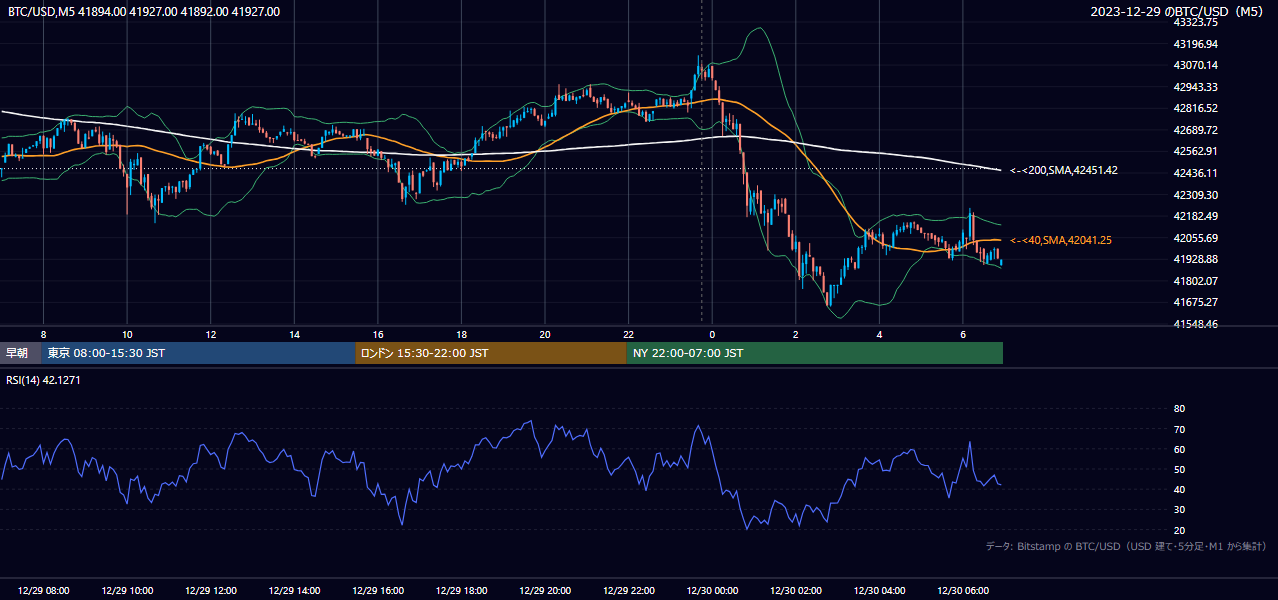
Task: Click the Bitstamp data source credit text
Action: [x=1126, y=546]
